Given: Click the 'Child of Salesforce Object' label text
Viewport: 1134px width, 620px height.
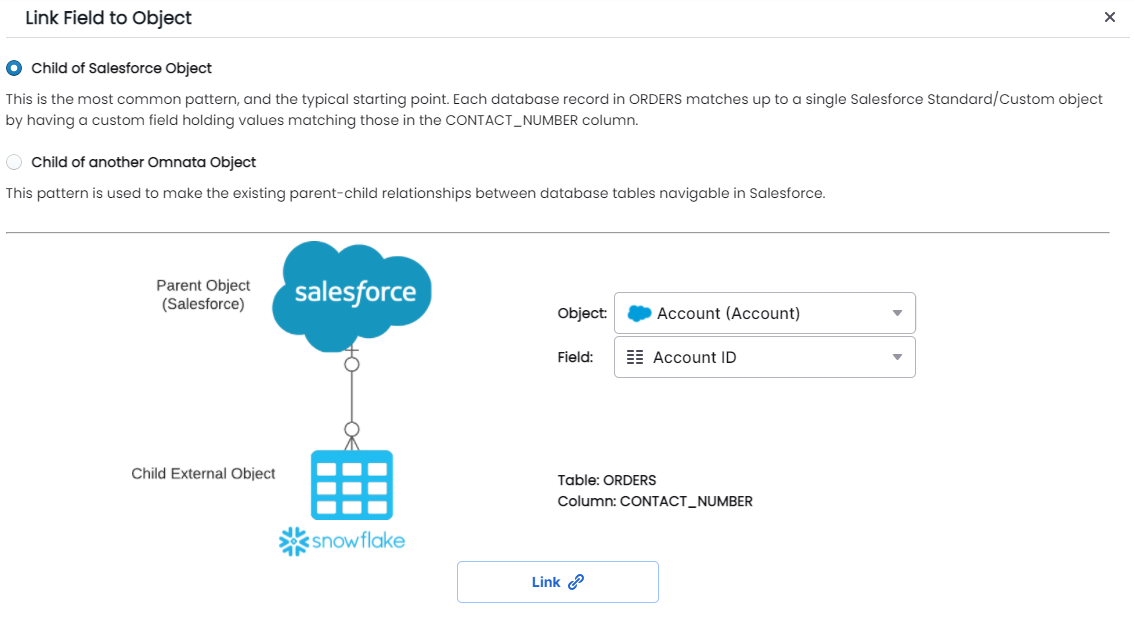Looking at the screenshot, I should pos(122,68).
